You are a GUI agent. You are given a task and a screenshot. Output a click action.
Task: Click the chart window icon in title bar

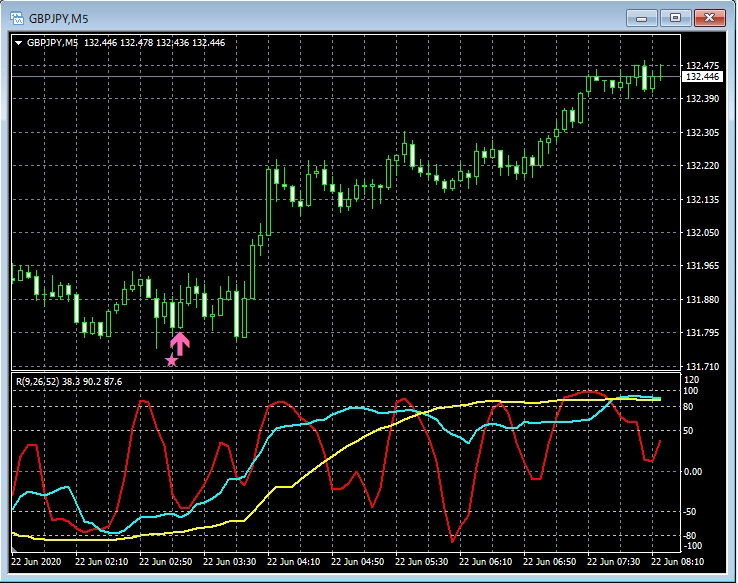point(15,18)
